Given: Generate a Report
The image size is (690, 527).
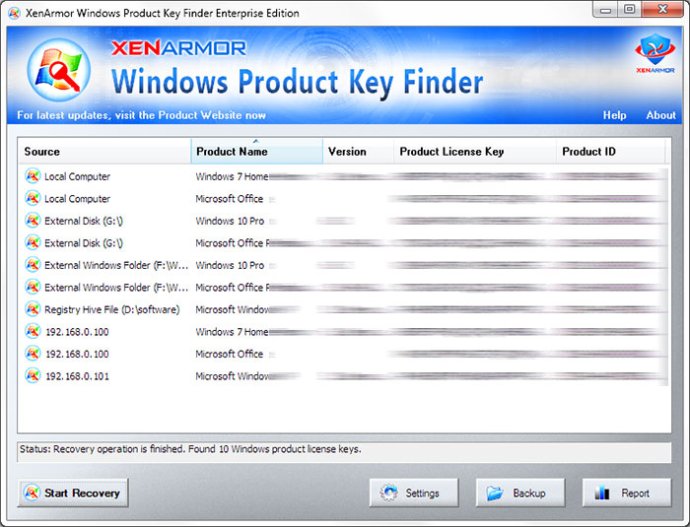Looking at the screenshot, I should click(627, 493).
